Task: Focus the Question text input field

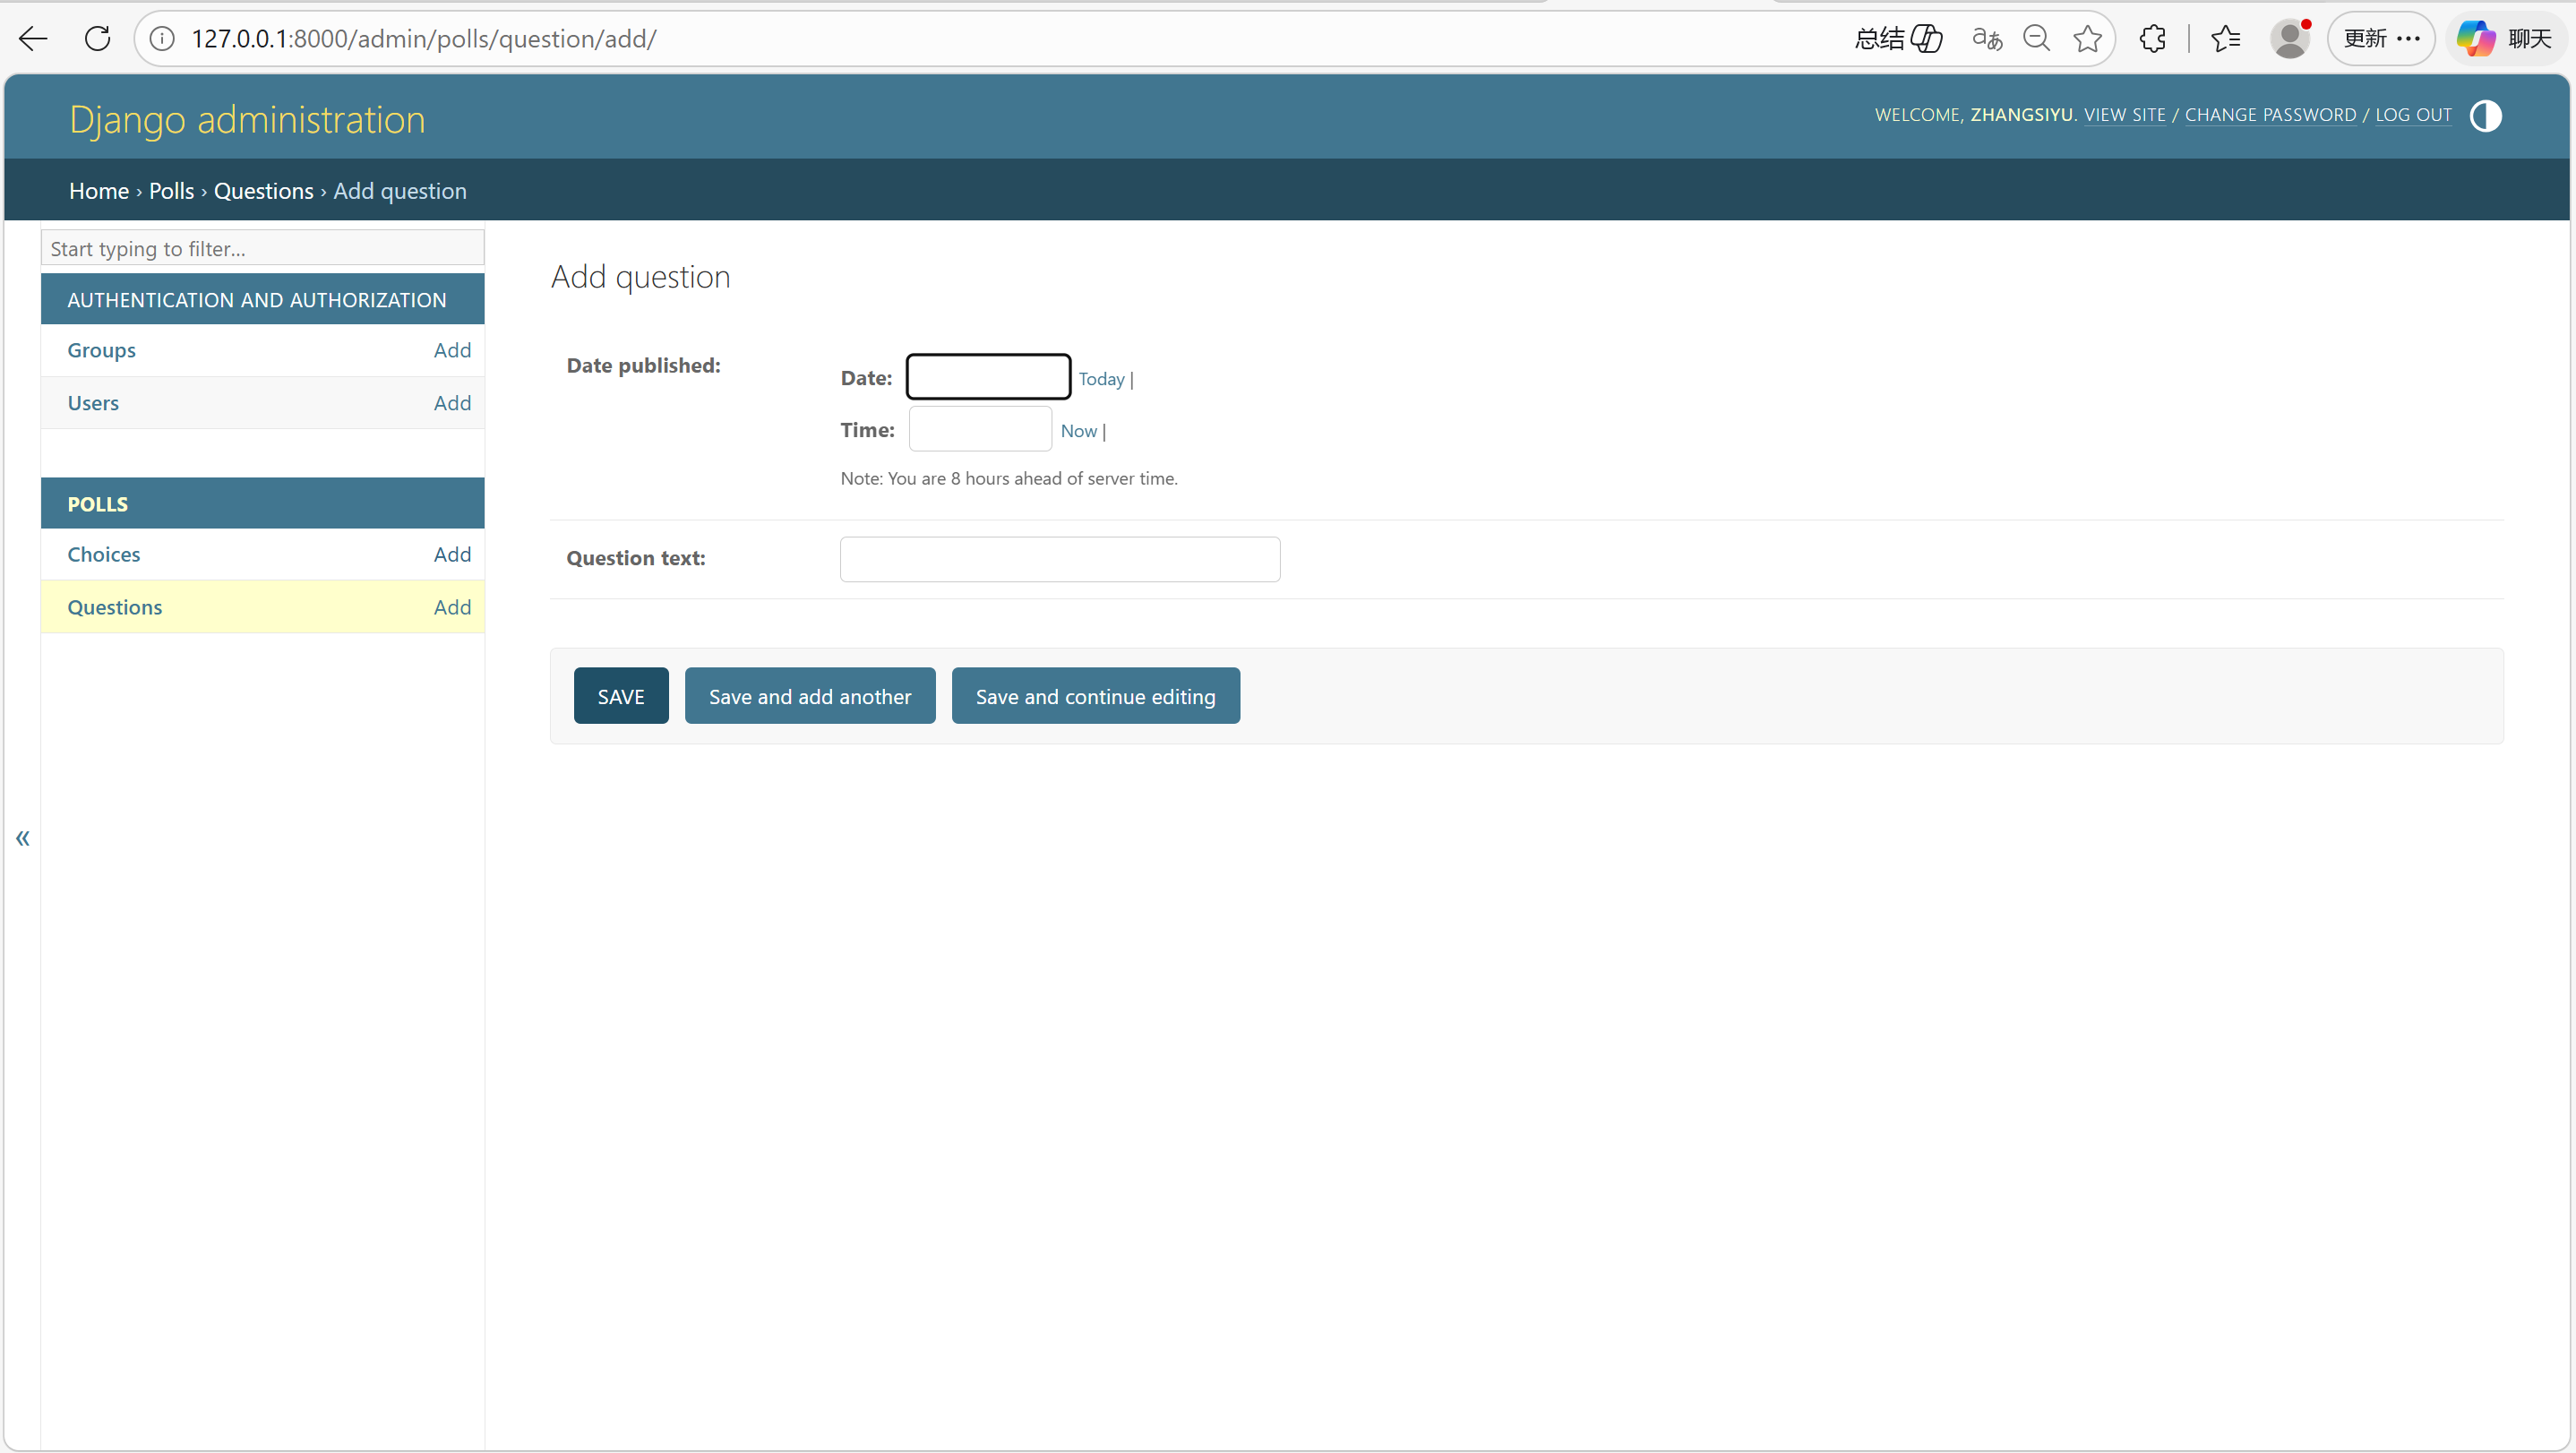Action: click(x=1059, y=559)
